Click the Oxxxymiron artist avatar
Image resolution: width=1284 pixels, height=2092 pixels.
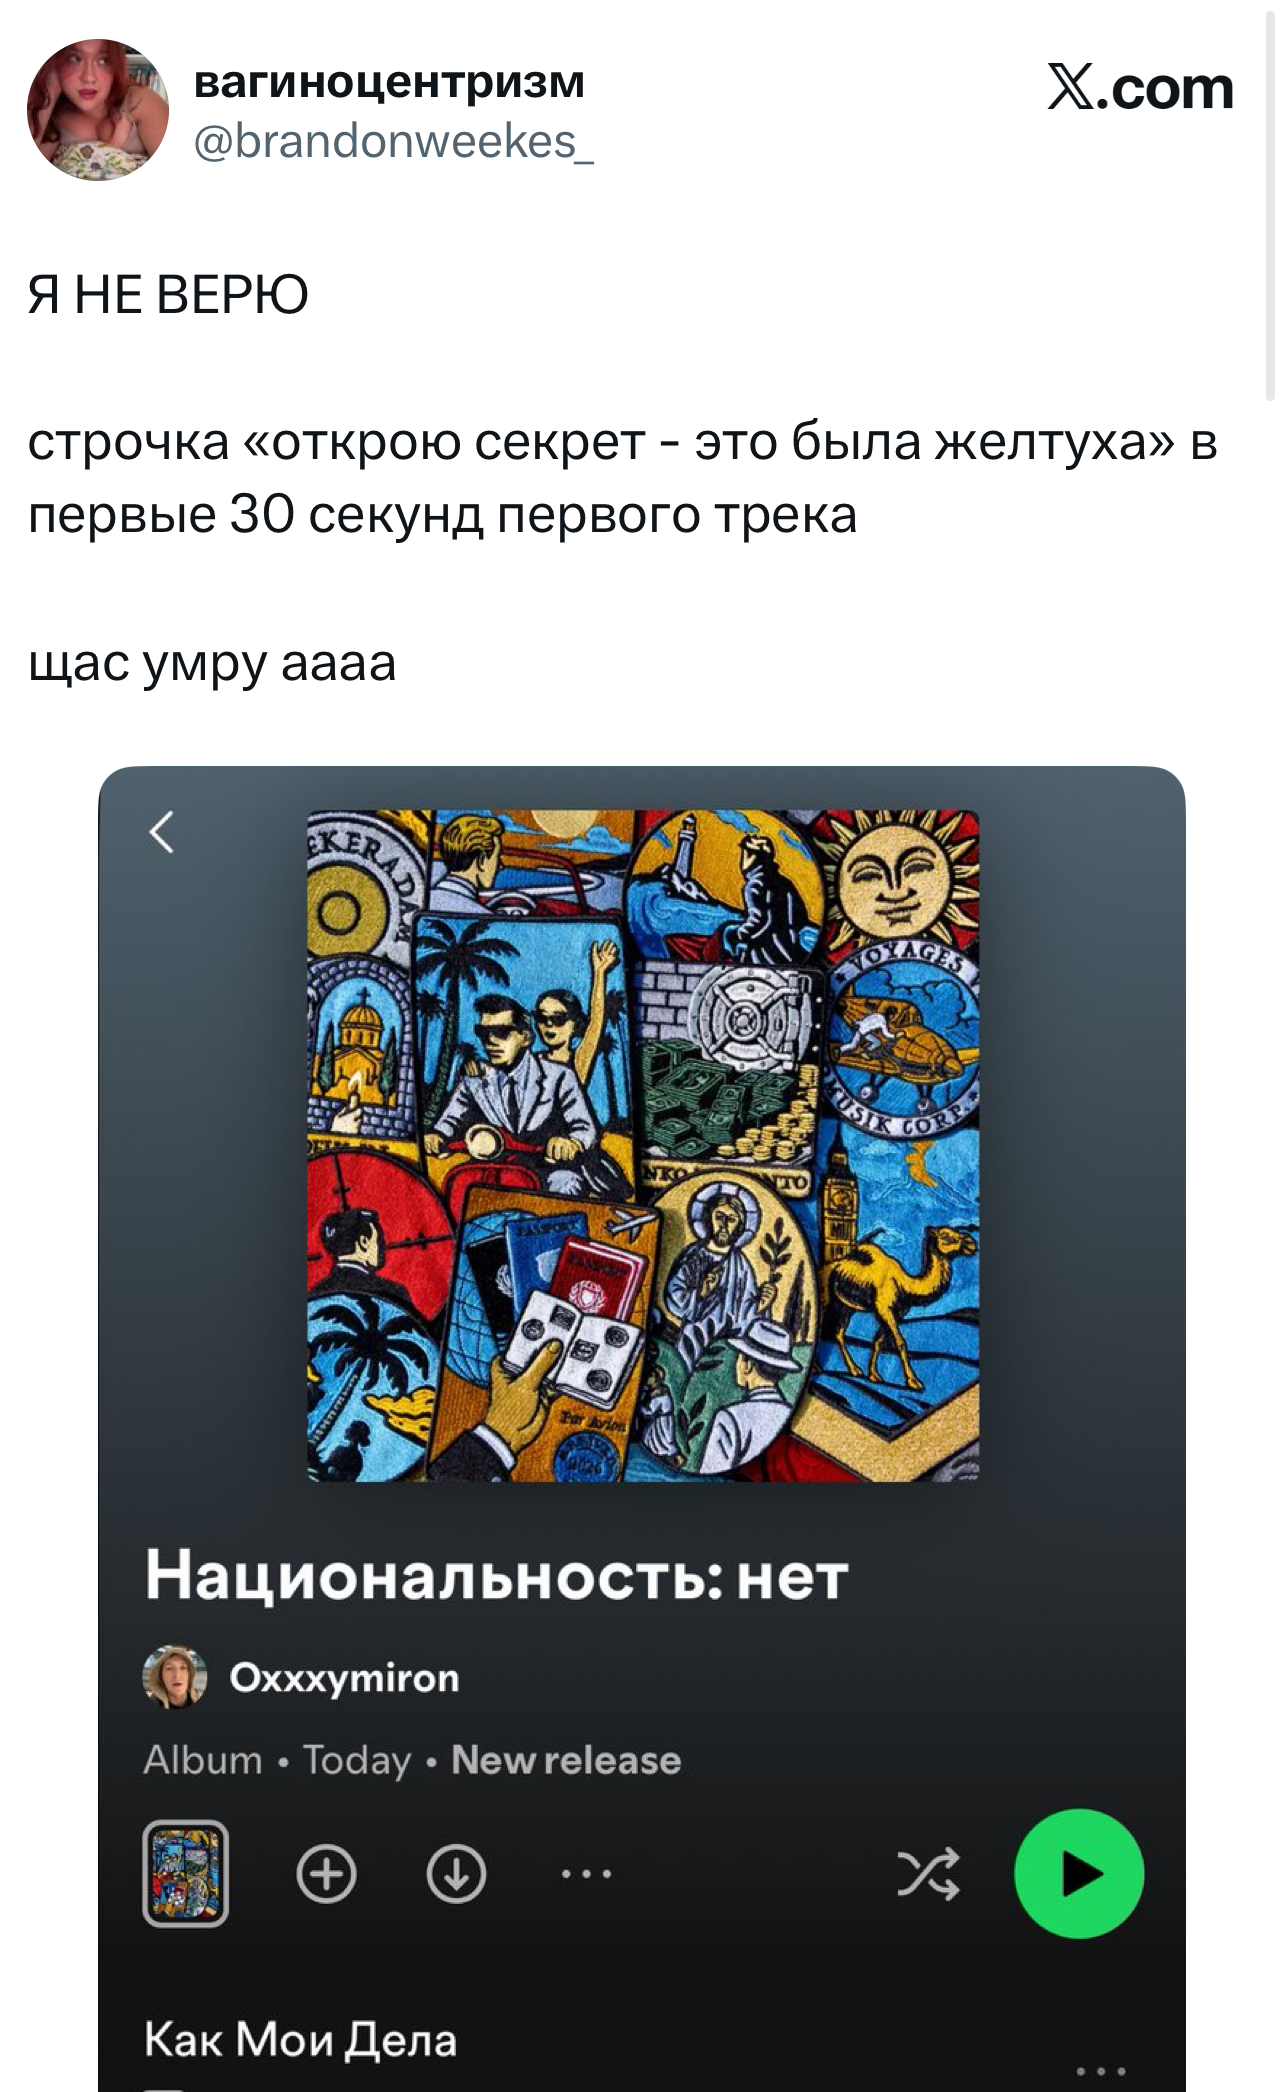tap(175, 1677)
